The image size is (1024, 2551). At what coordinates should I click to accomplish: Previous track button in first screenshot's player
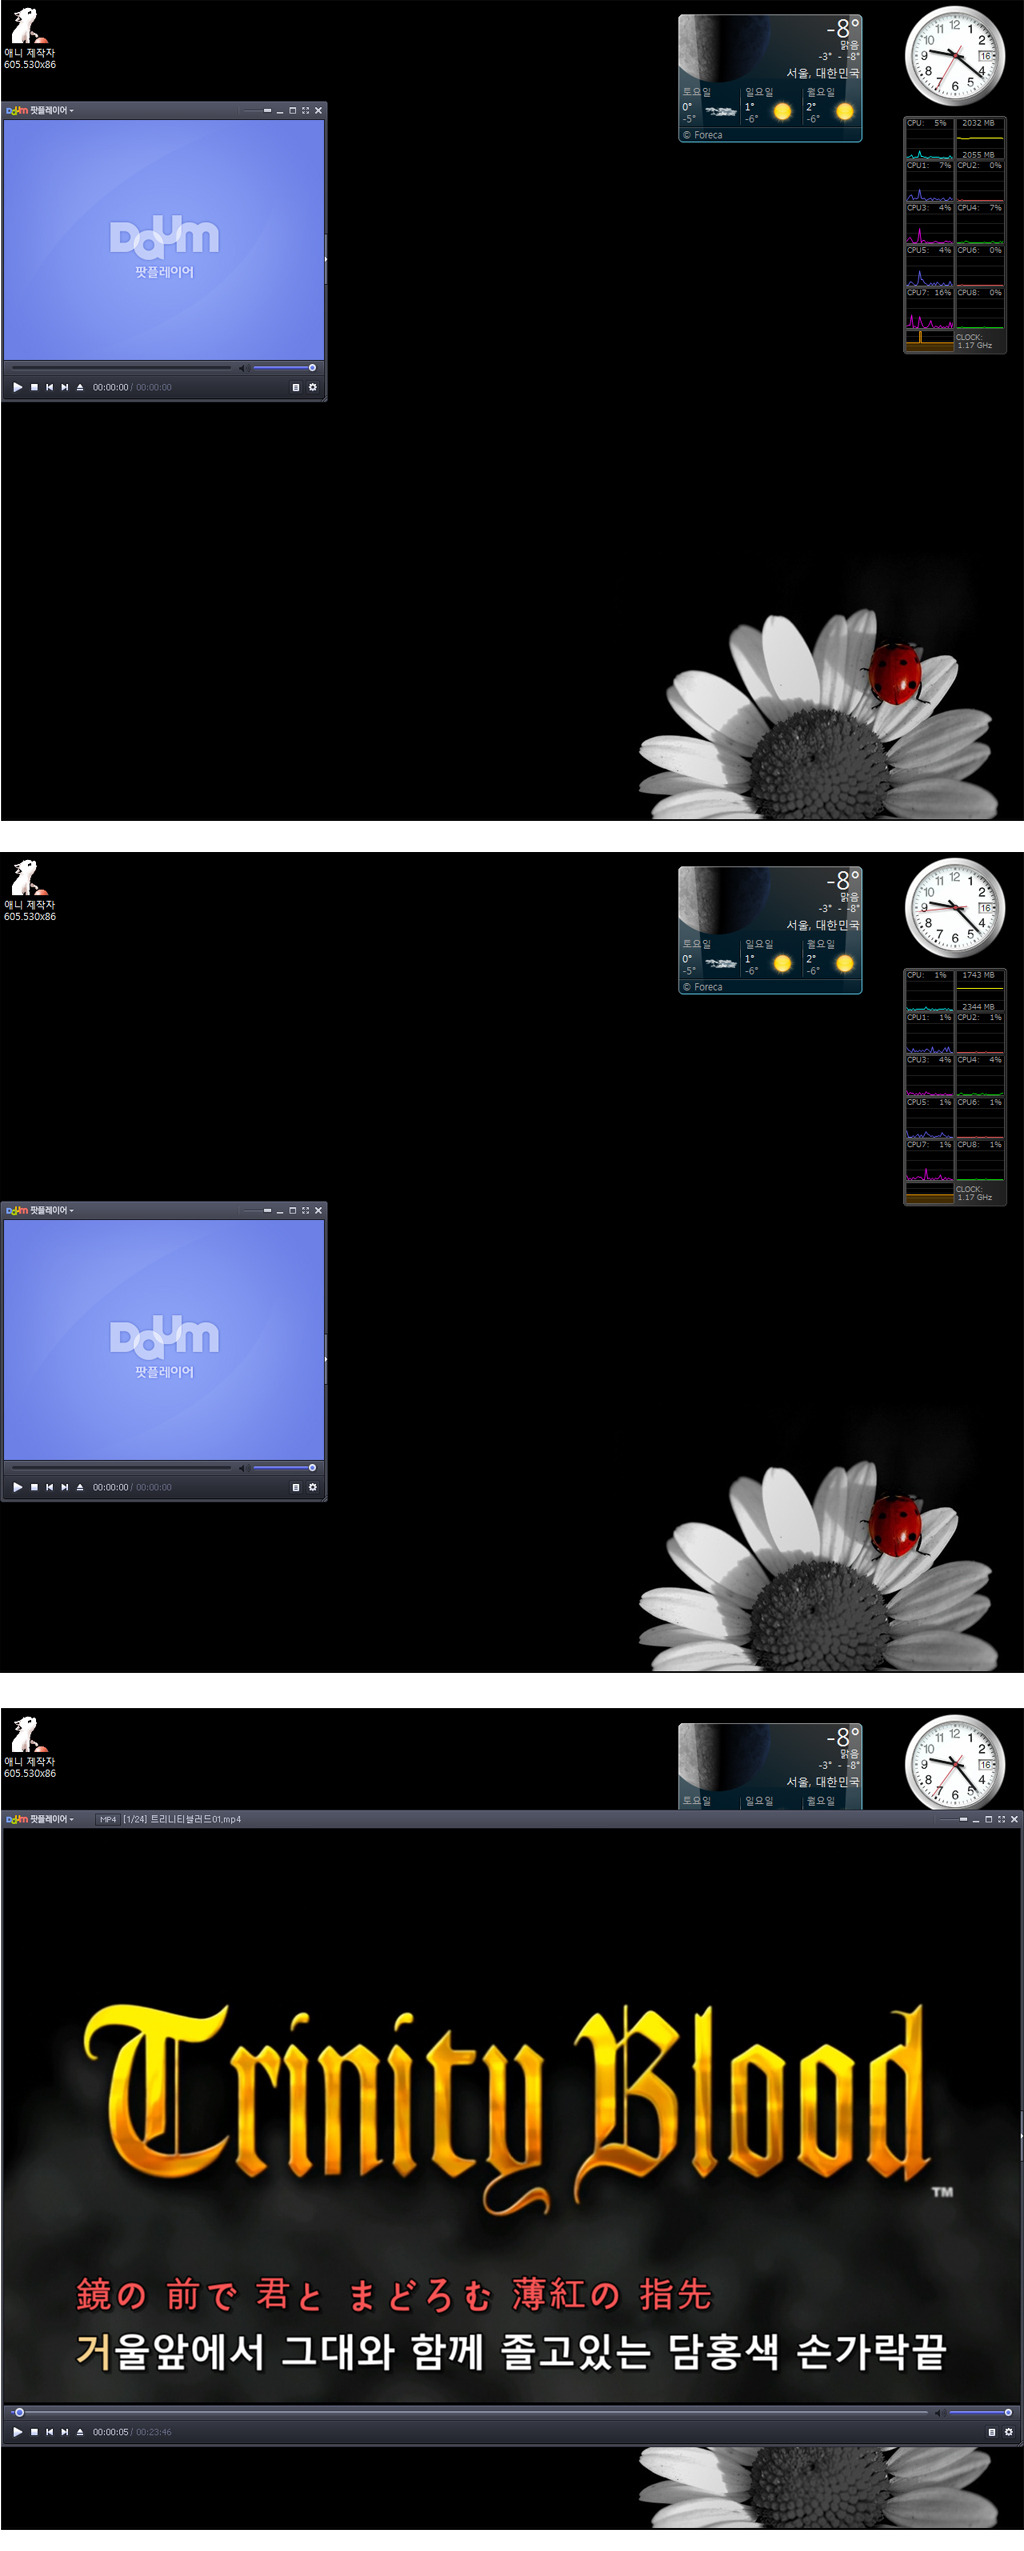(x=49, y=387)
